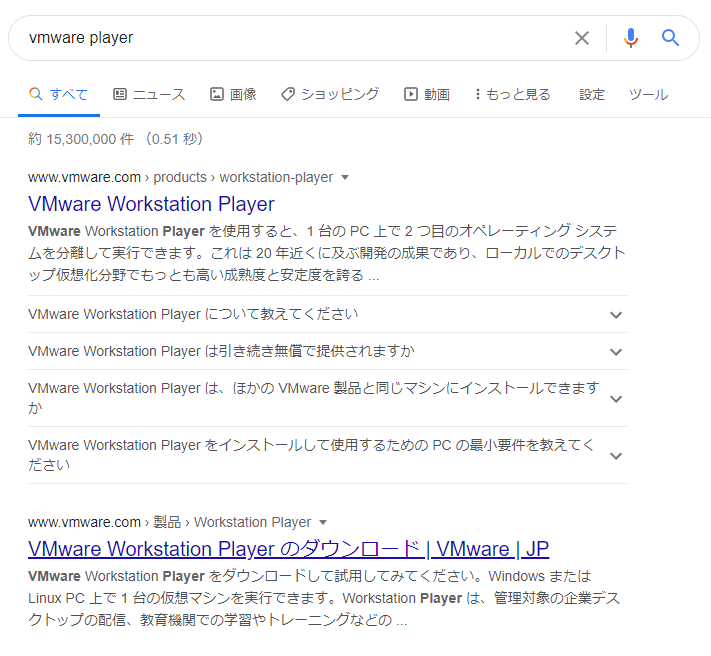Expand 'ほかの VMware 製品と同じマシン' question

pos(327,398)
